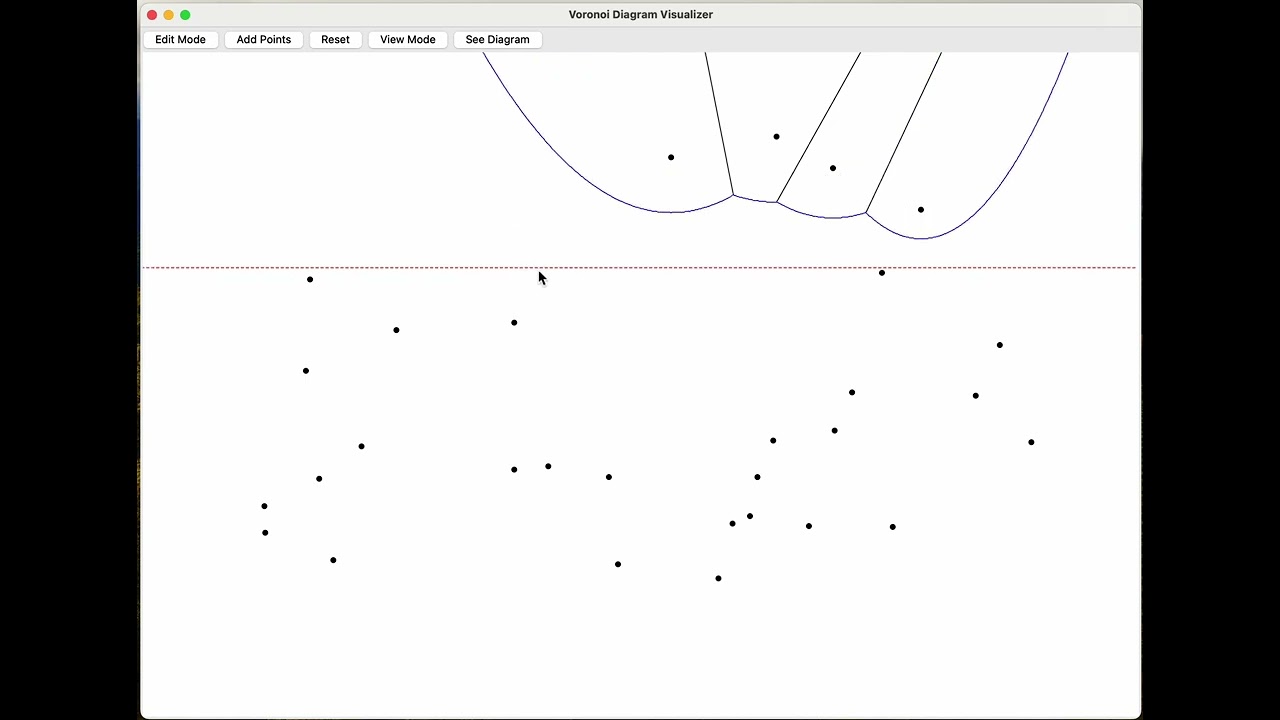Click the Edit Mode button

[180, 39]
